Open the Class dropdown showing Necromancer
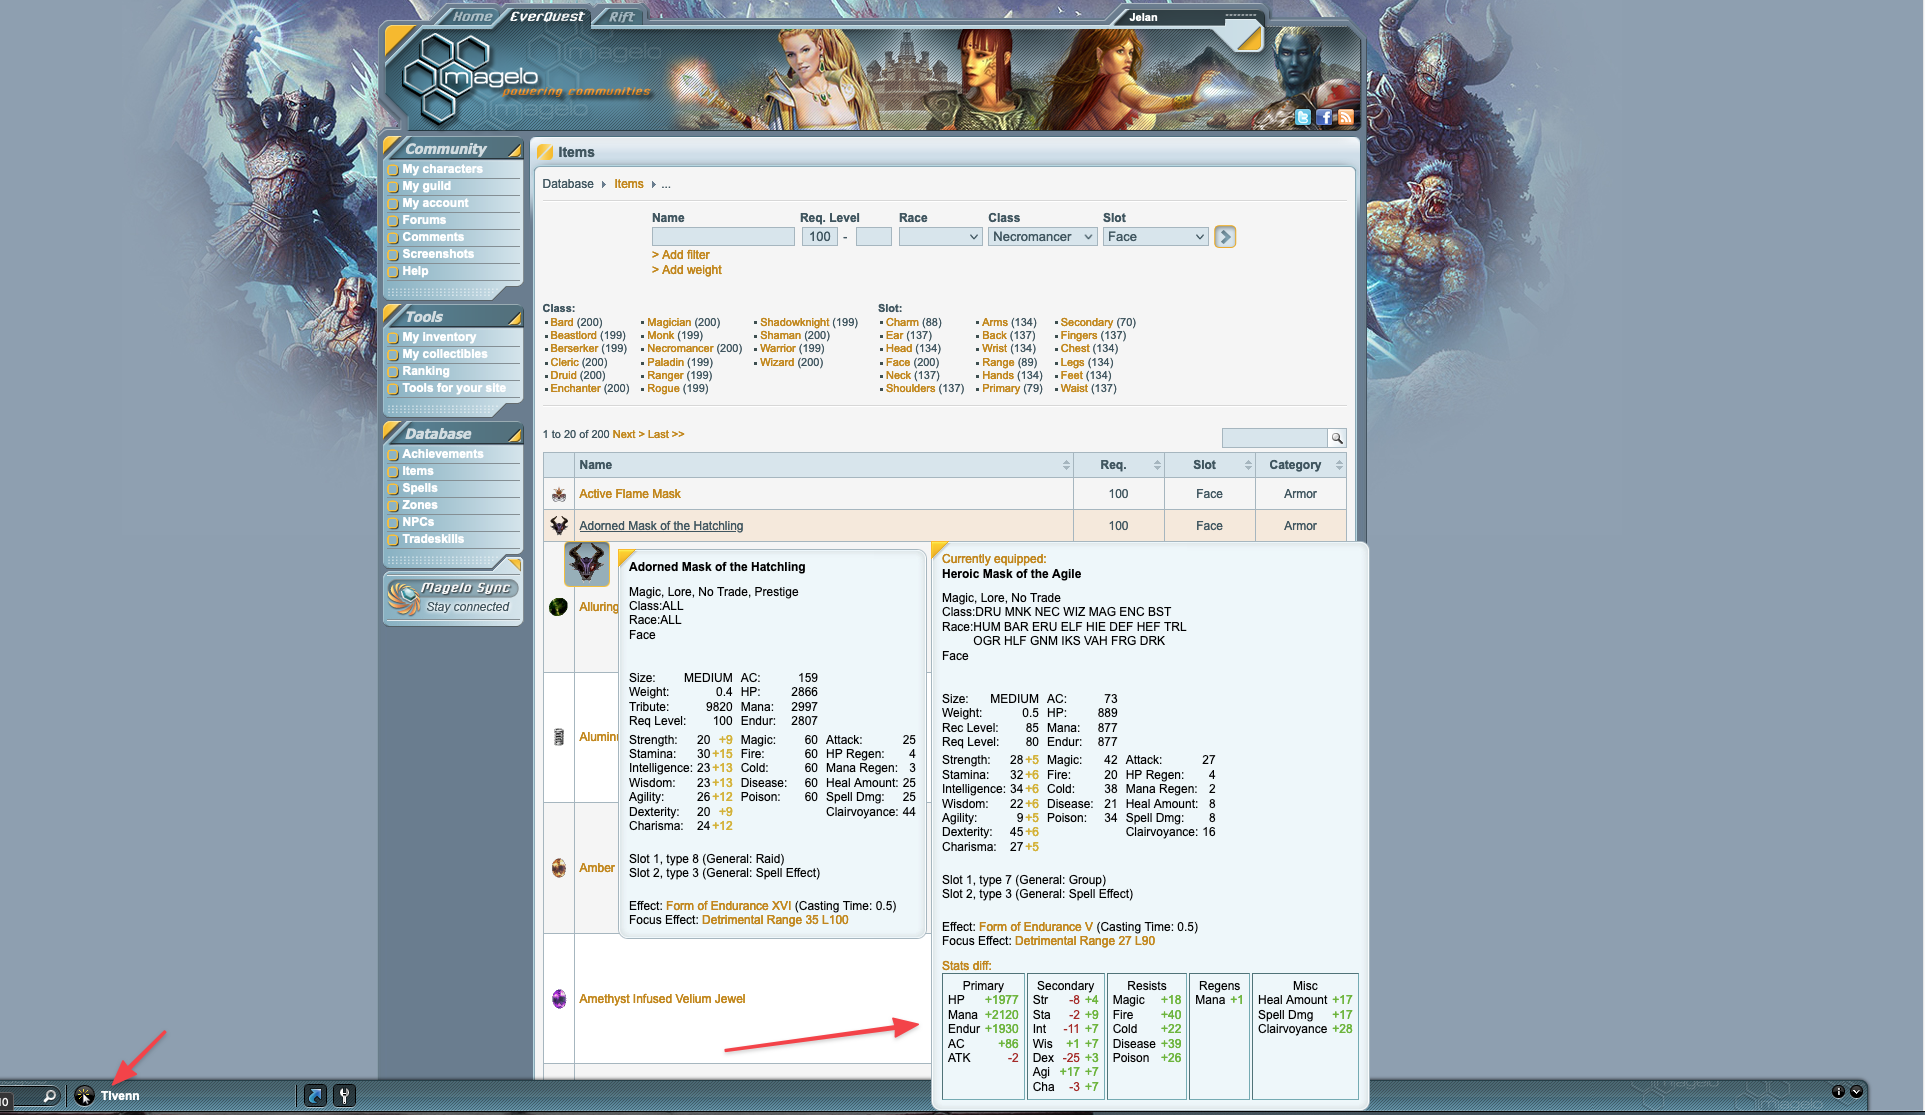This screenshot has height=1115, width=1925. click(1042, 236)
